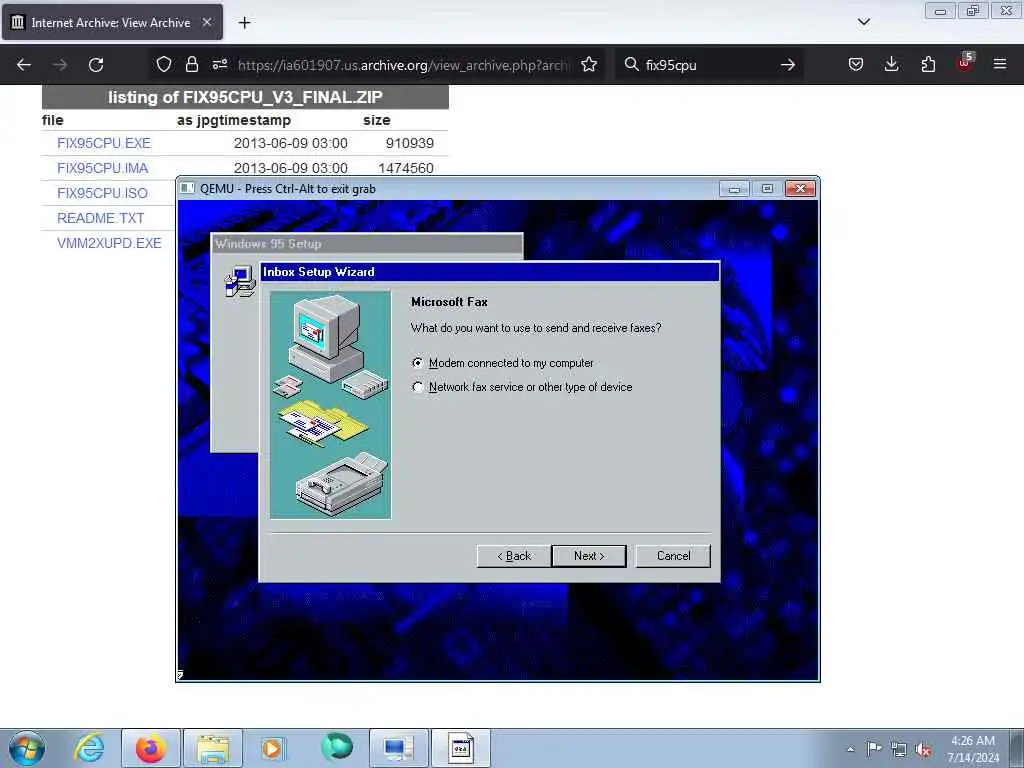This screenshot has width=1024, height=768.
Task: Show hidden system tray icons
Action: point(850,750)
